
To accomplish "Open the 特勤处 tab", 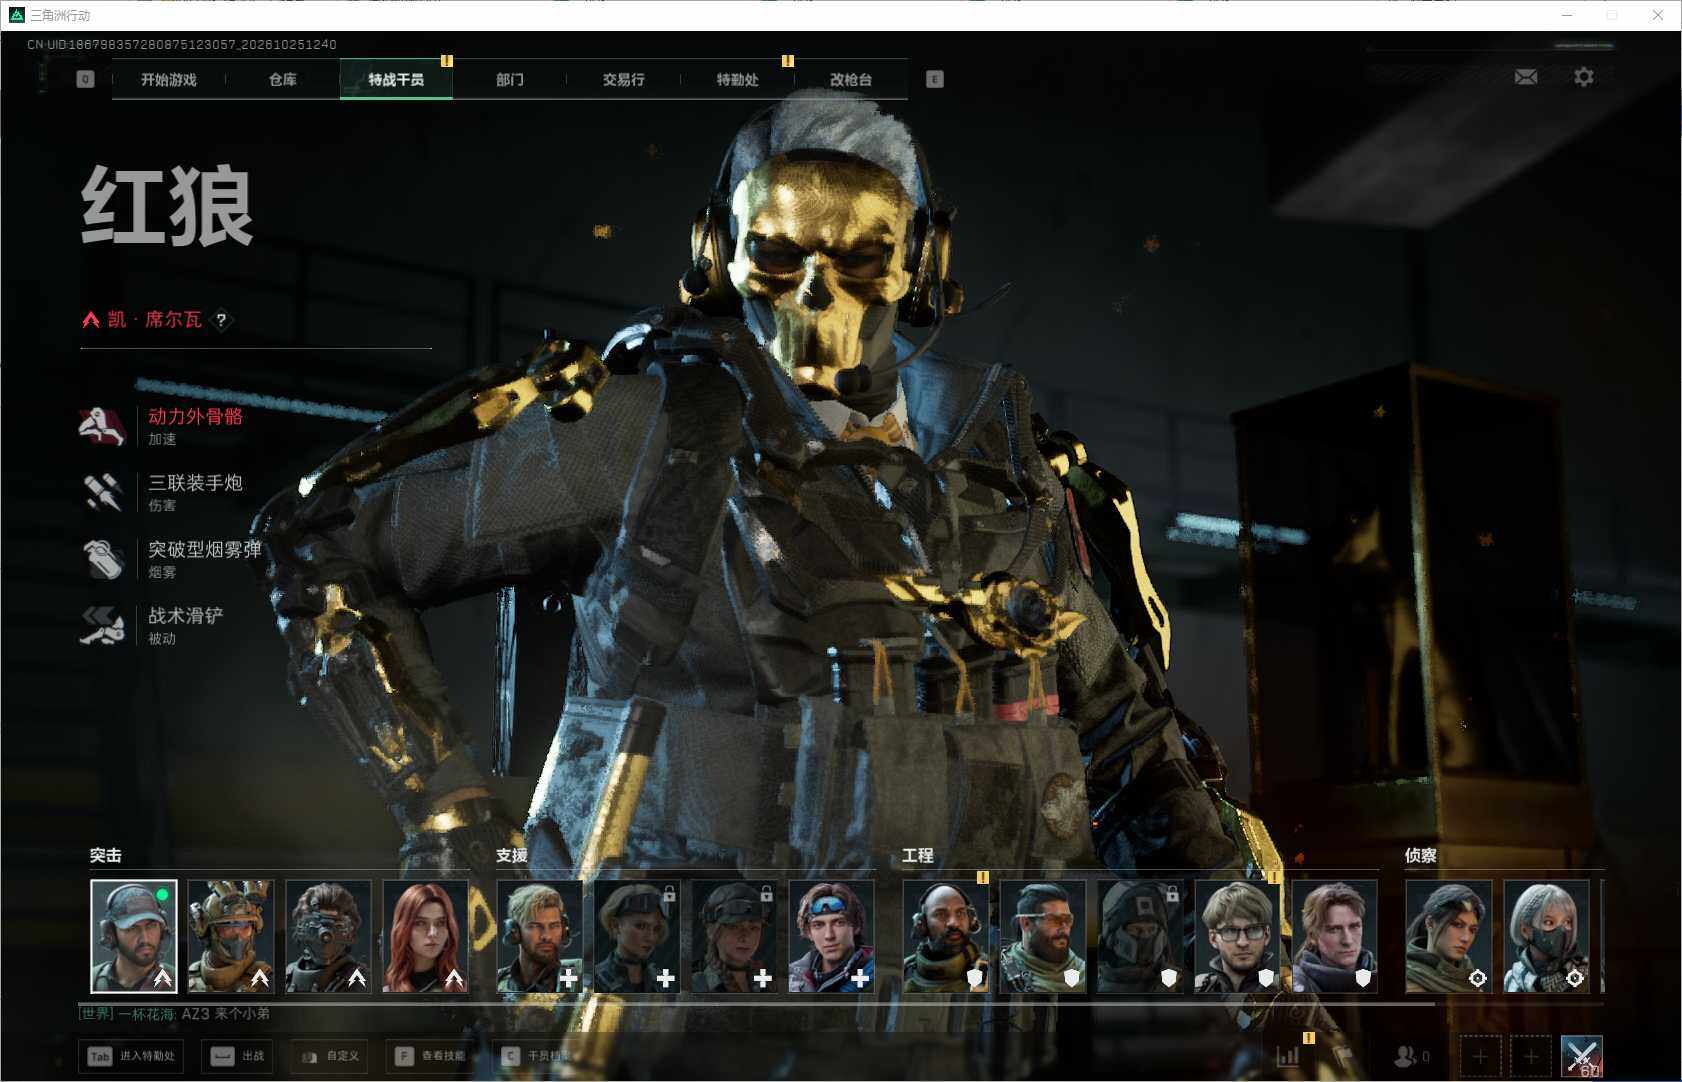I will click(x=738, y=79).
